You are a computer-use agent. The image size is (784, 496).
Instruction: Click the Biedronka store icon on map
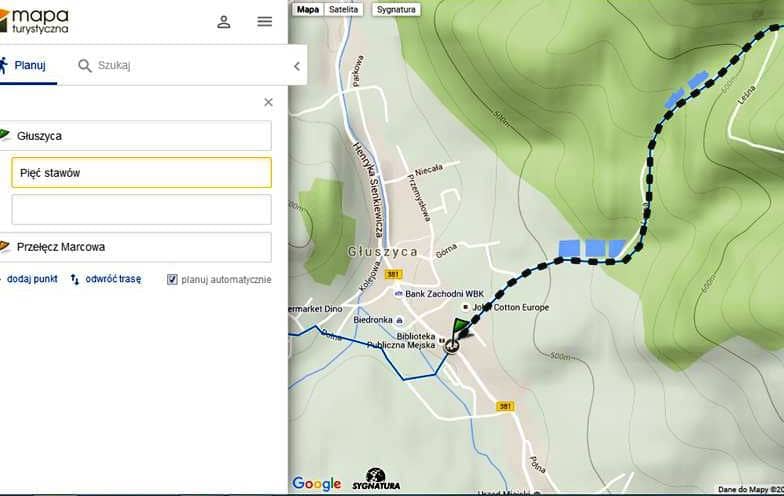pyautogui.click(x=399, y=321)
